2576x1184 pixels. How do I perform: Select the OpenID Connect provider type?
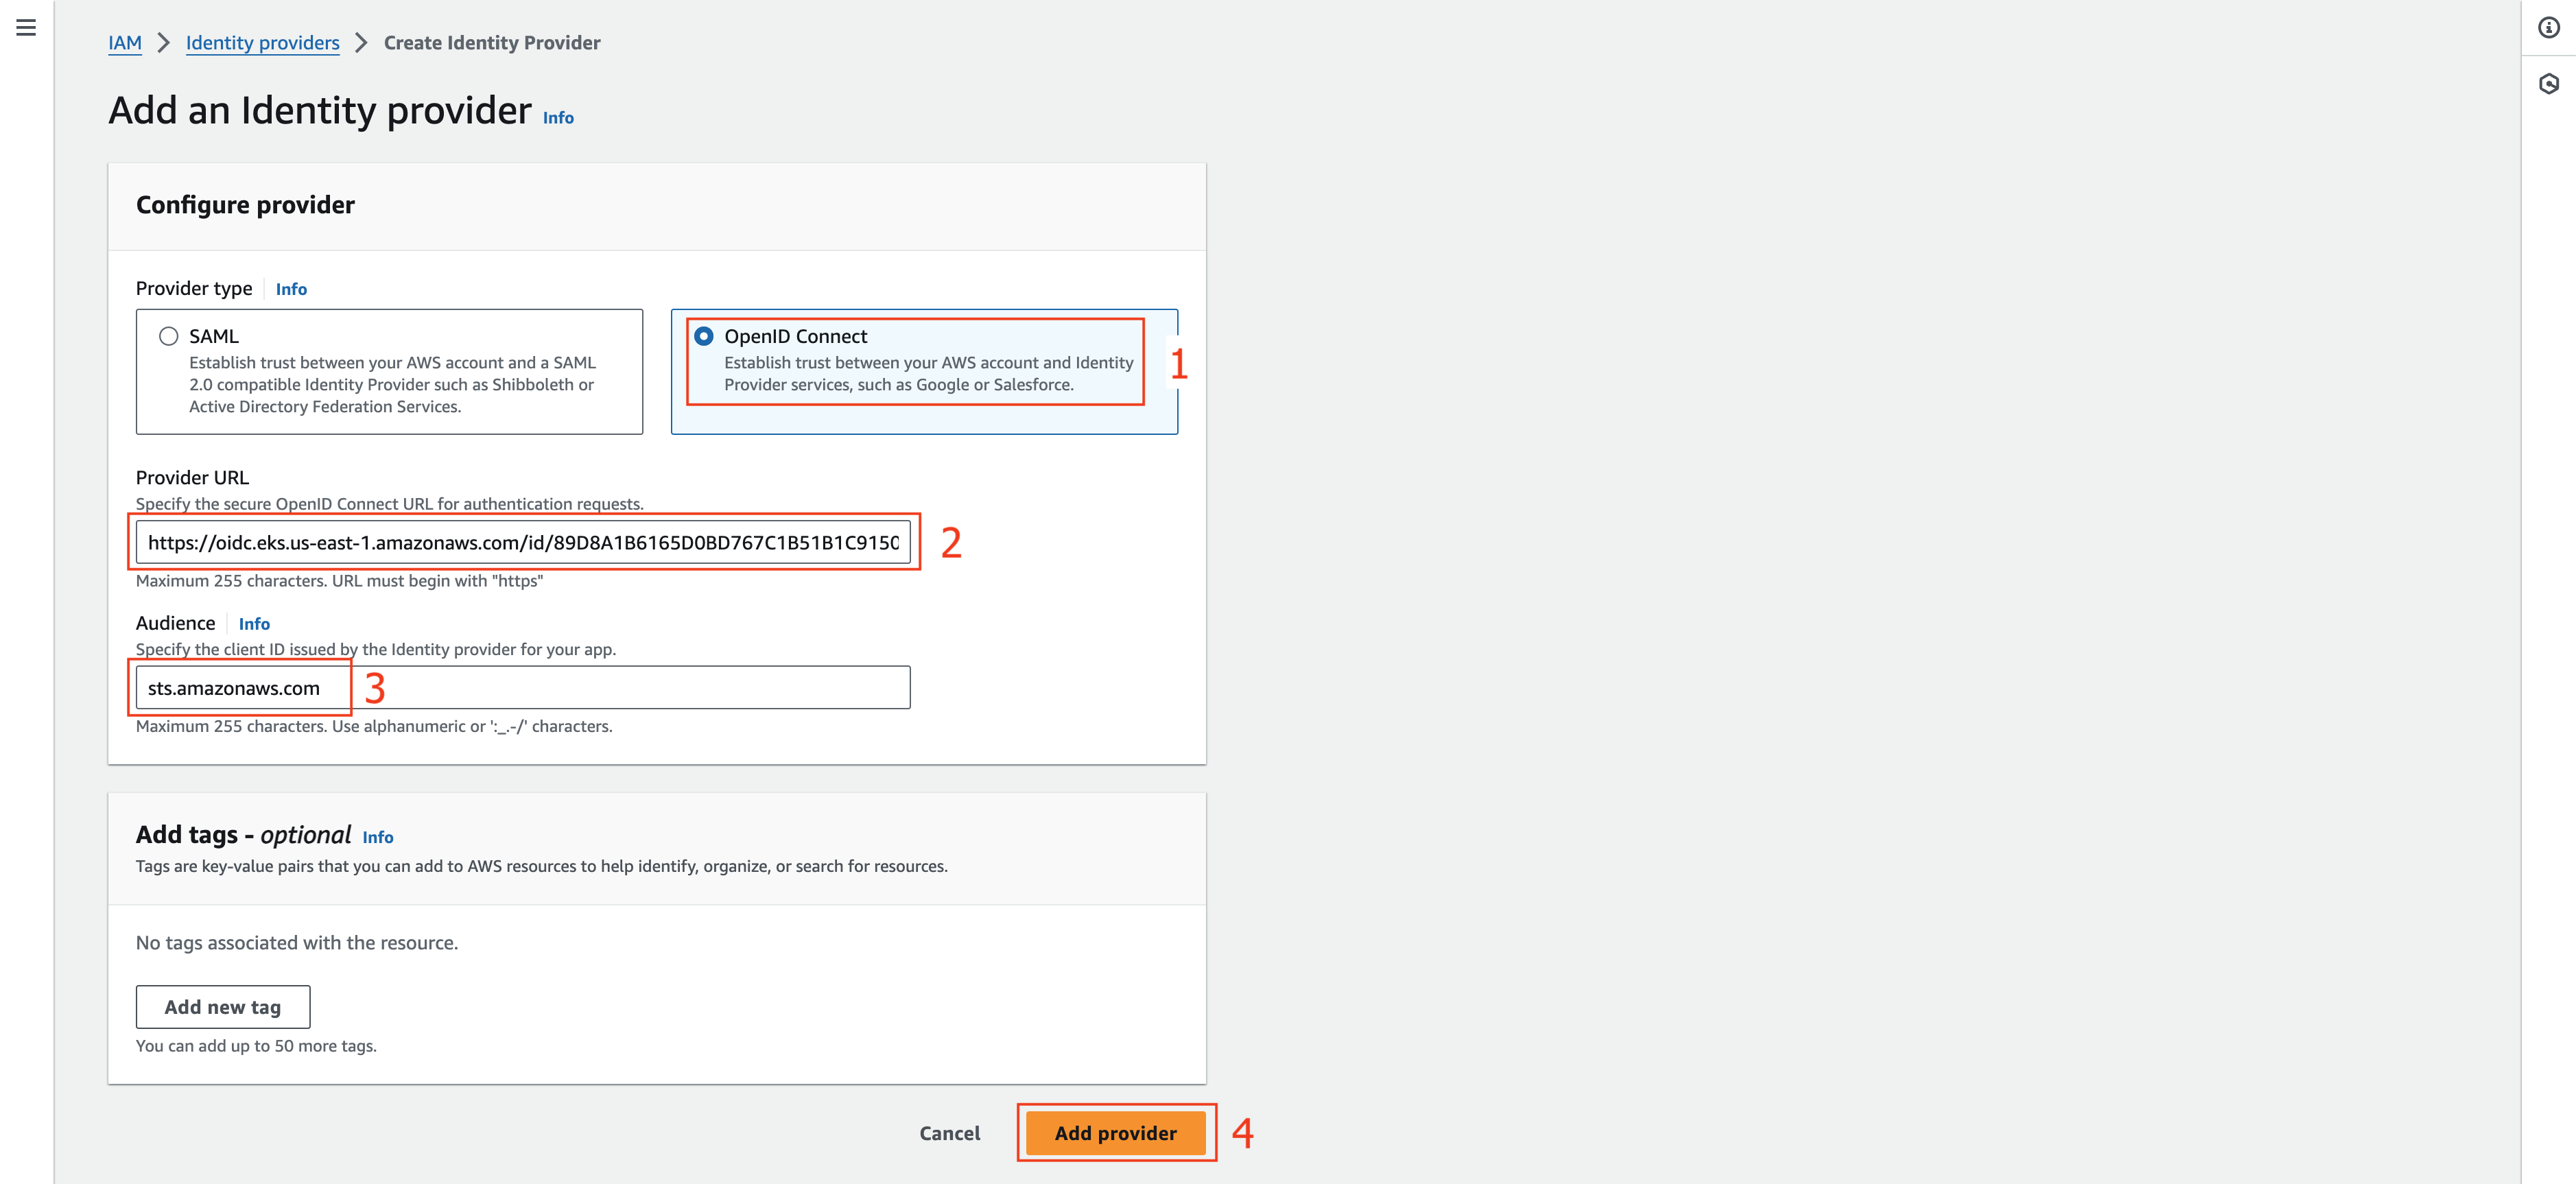(x=924, y=371)
